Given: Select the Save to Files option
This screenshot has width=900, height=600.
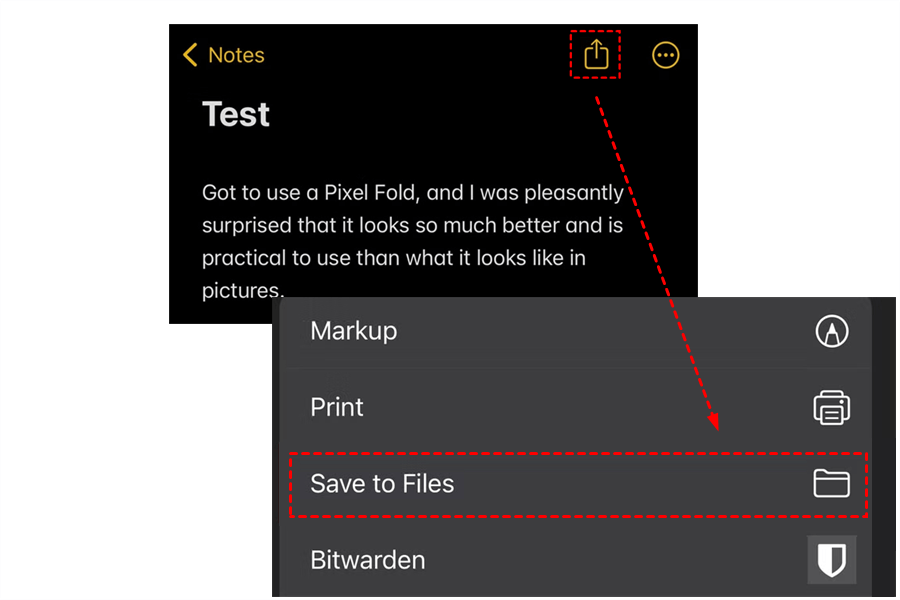Looking at the screenshot, I should click(382, 484).
